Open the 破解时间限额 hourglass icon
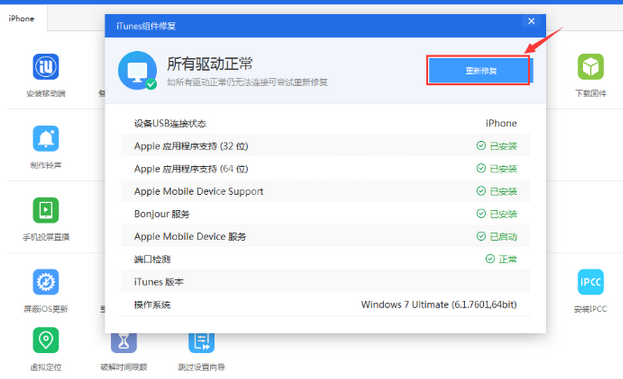The width and height of the screenshot is (623, 379). pyautogui.click(x=124, y=342)
